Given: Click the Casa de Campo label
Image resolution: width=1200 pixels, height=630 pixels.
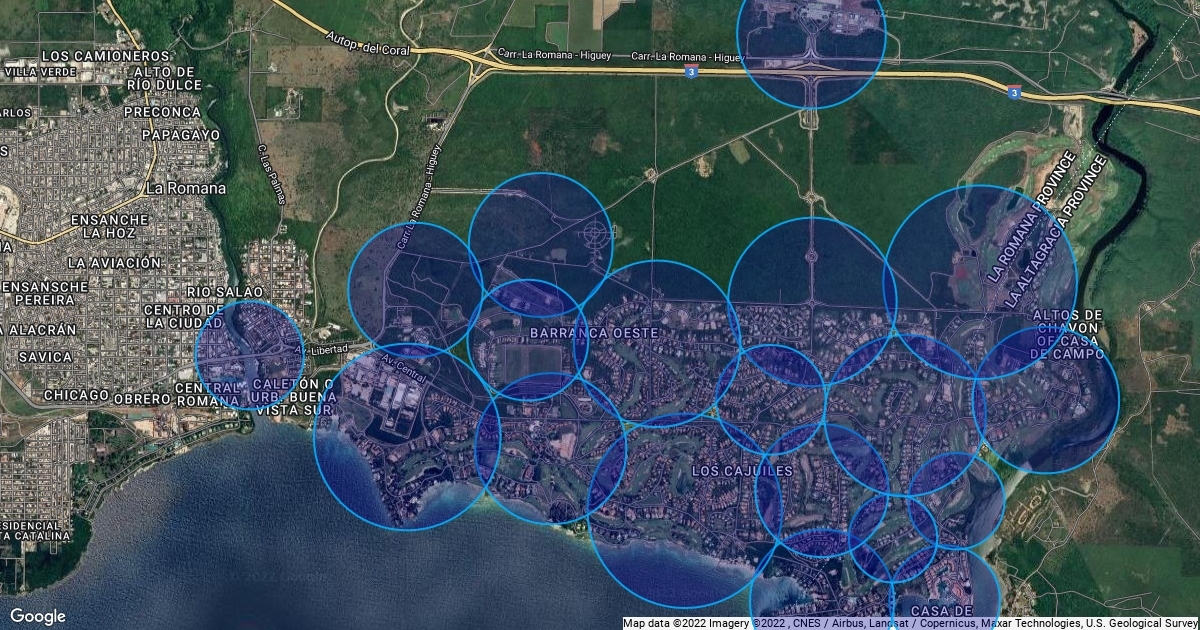Looking at the screenshot, I should point(940,610).
